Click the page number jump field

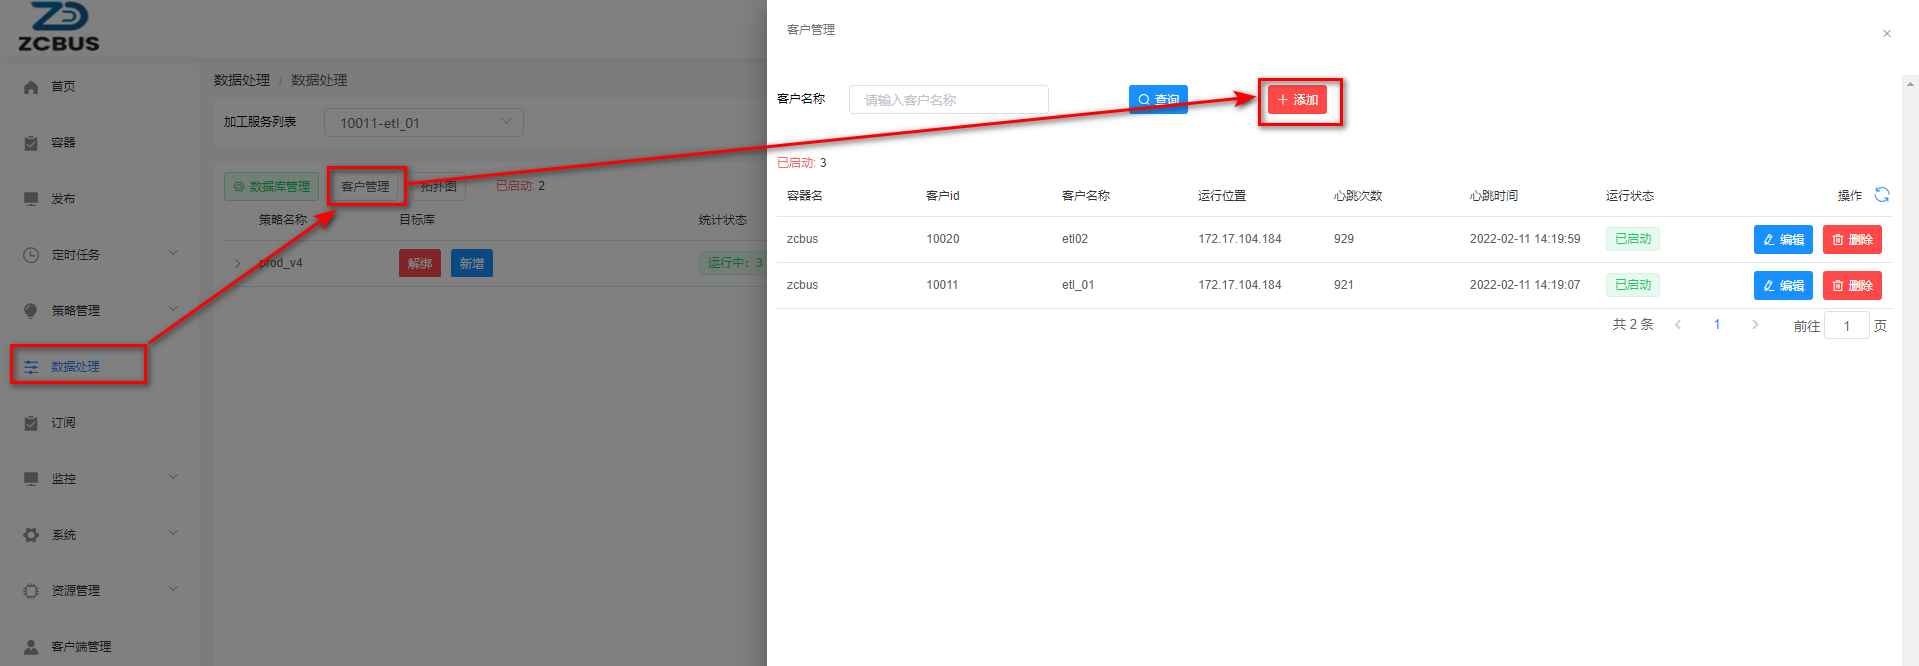click(1845, 326)
